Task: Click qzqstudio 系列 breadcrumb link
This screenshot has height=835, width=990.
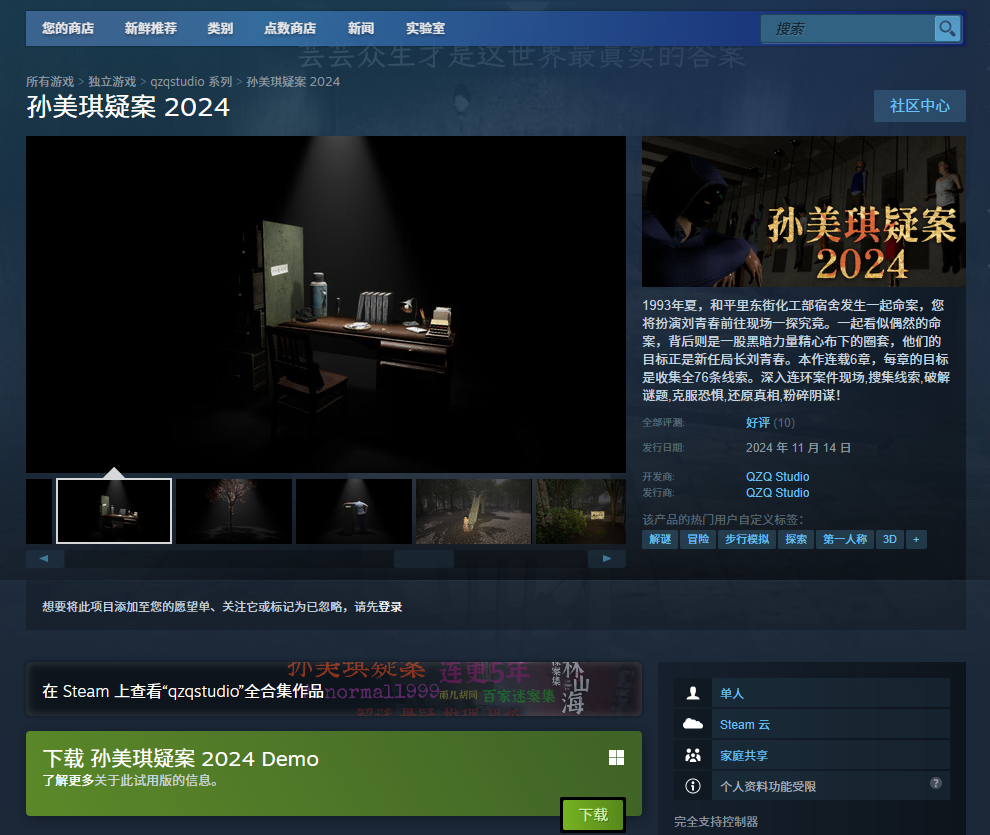Action: [191, 81]
